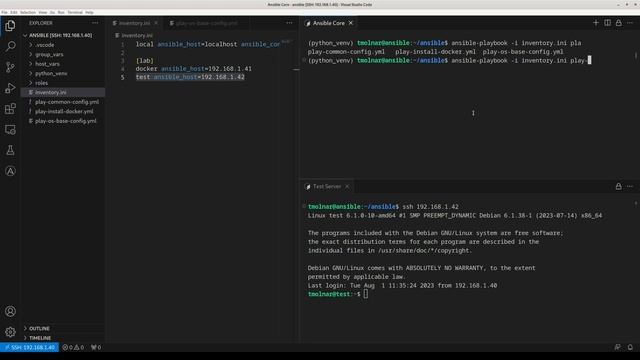Open the Manage gear icon
The width and height of the screenshot is (640, 360).
point(10,332)
